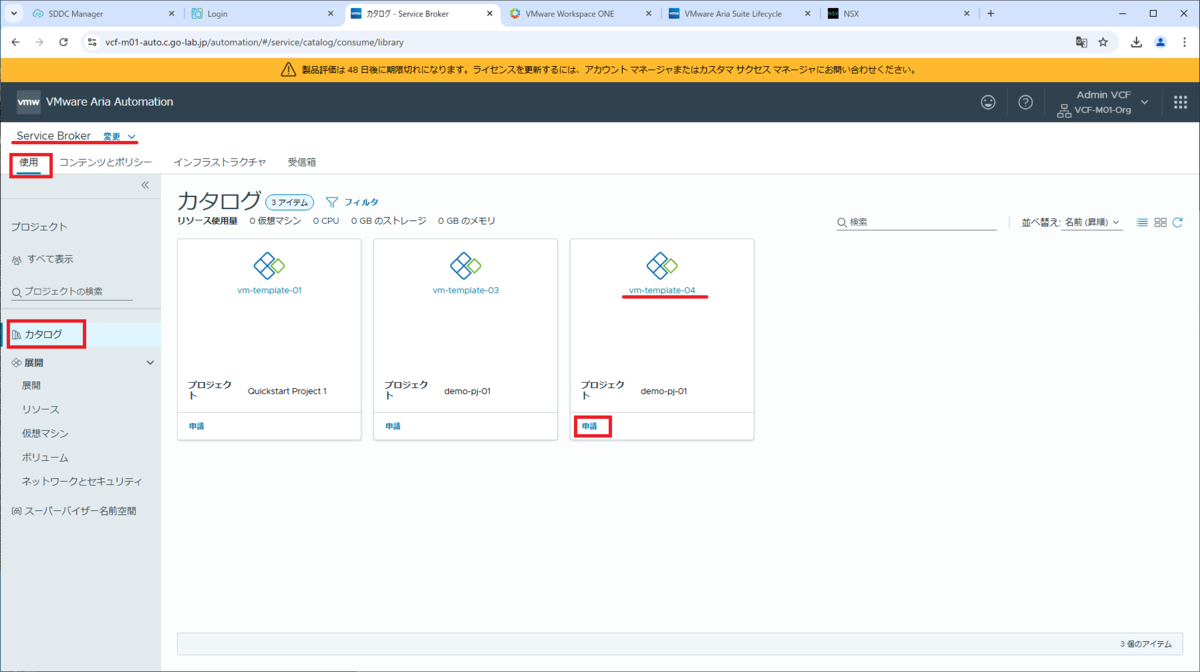
Task: Open the browser three-dot menu
Action: pyautogui.click(x=1183, y=43)
